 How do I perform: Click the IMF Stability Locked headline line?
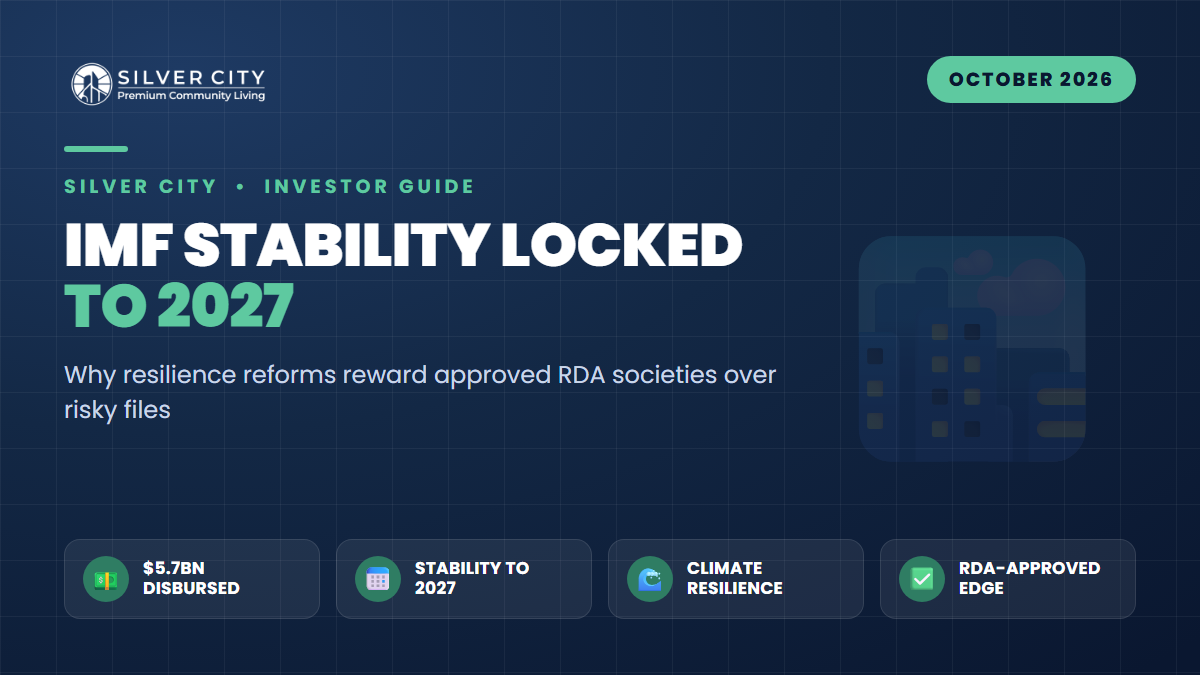click(404, 247)
